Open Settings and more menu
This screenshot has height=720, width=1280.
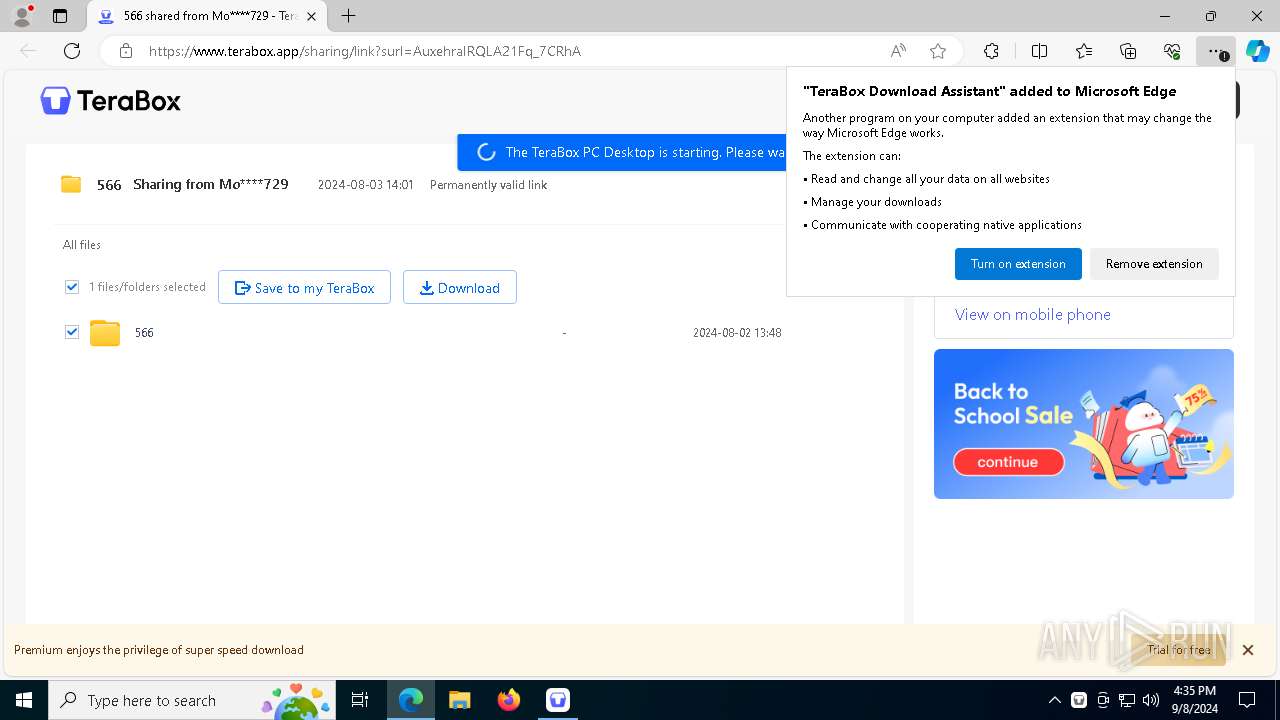pos(1215,51)
